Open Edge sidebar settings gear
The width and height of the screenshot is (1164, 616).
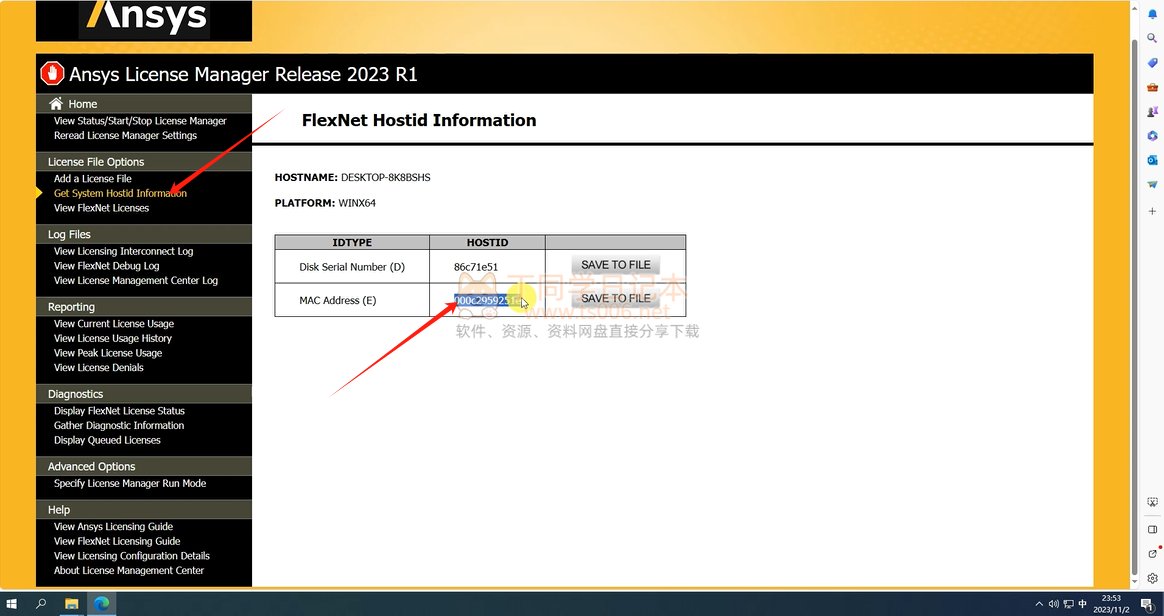1152,578
